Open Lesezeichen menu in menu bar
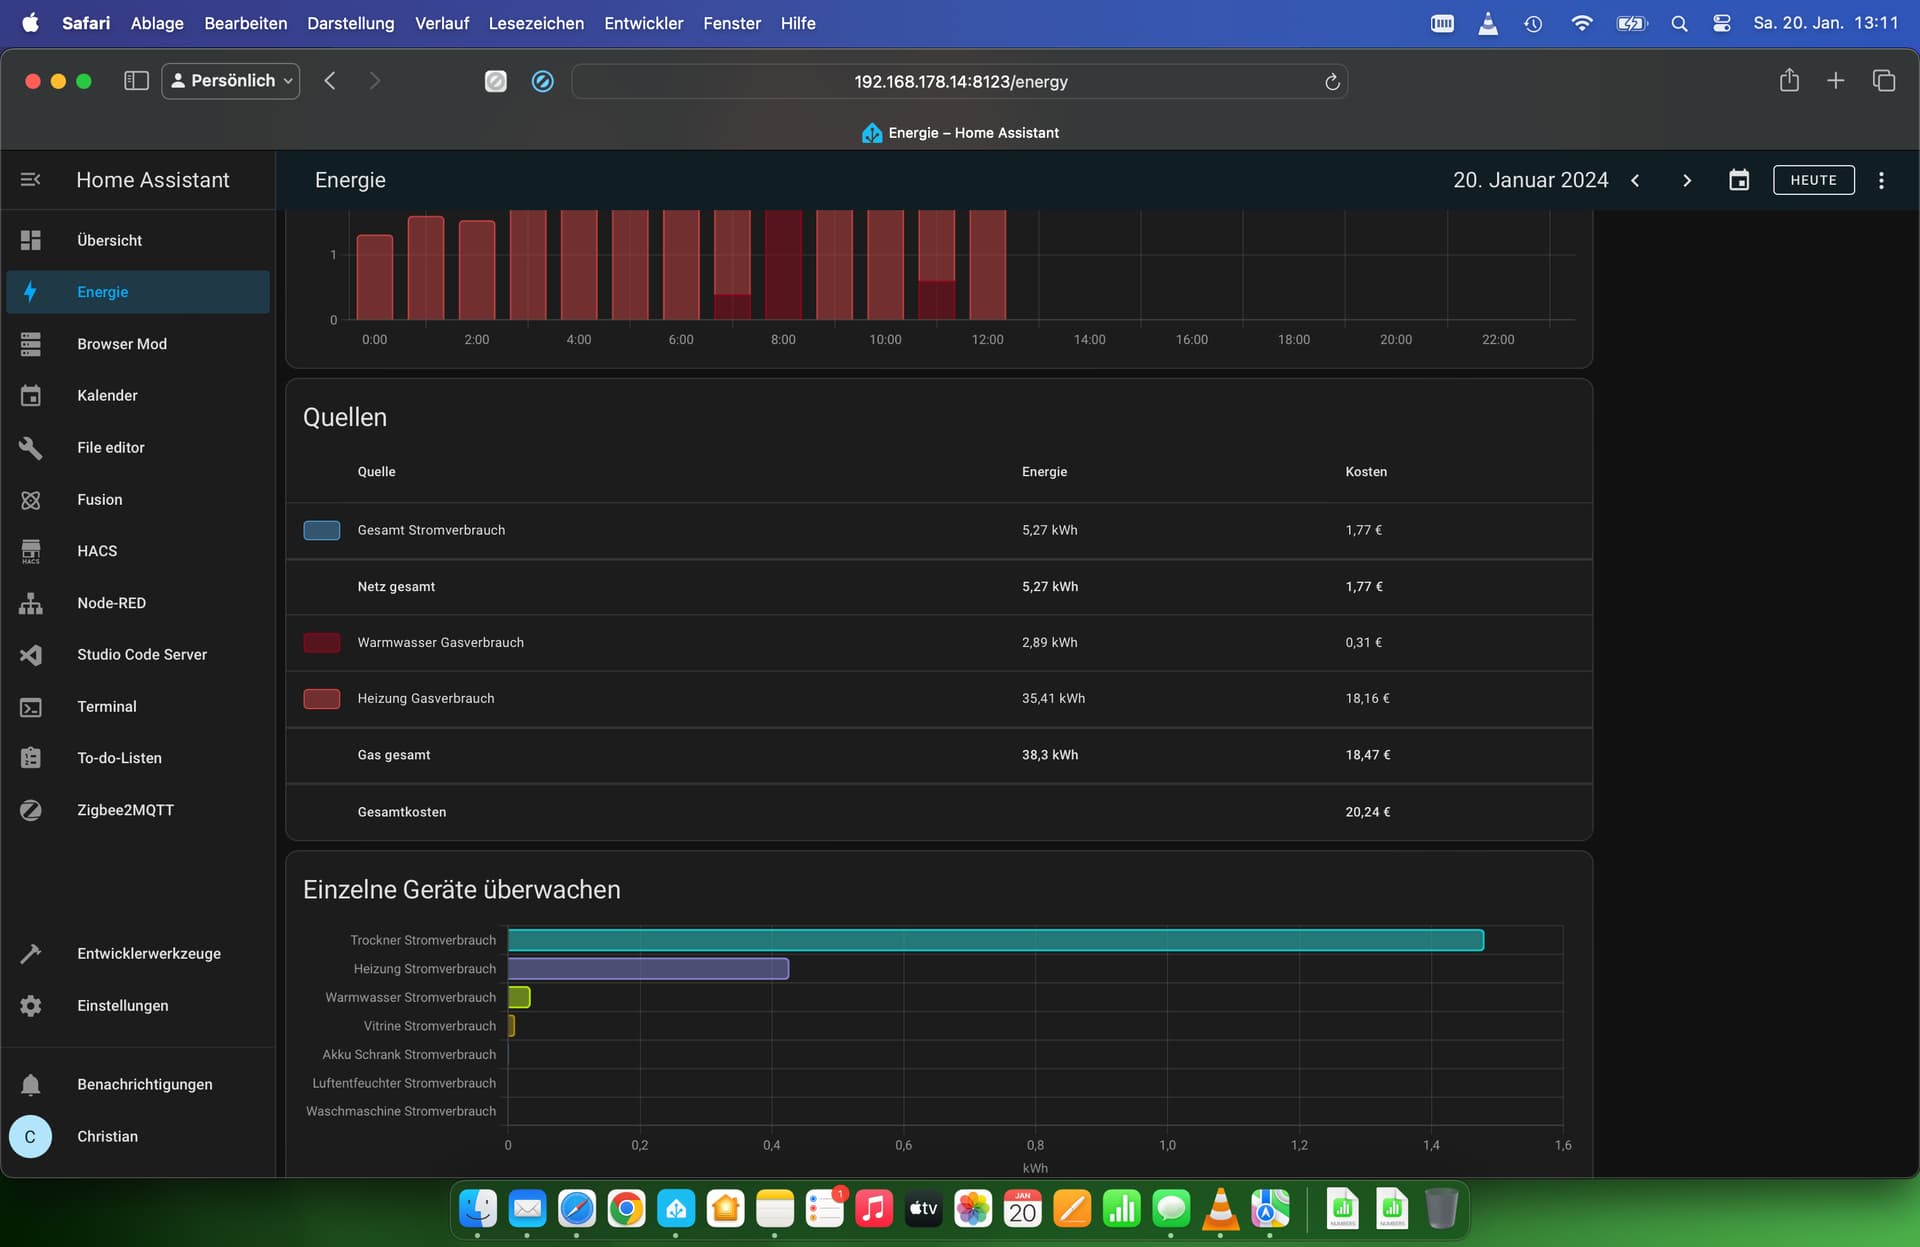1920x1247 pixels. [536, 23]
